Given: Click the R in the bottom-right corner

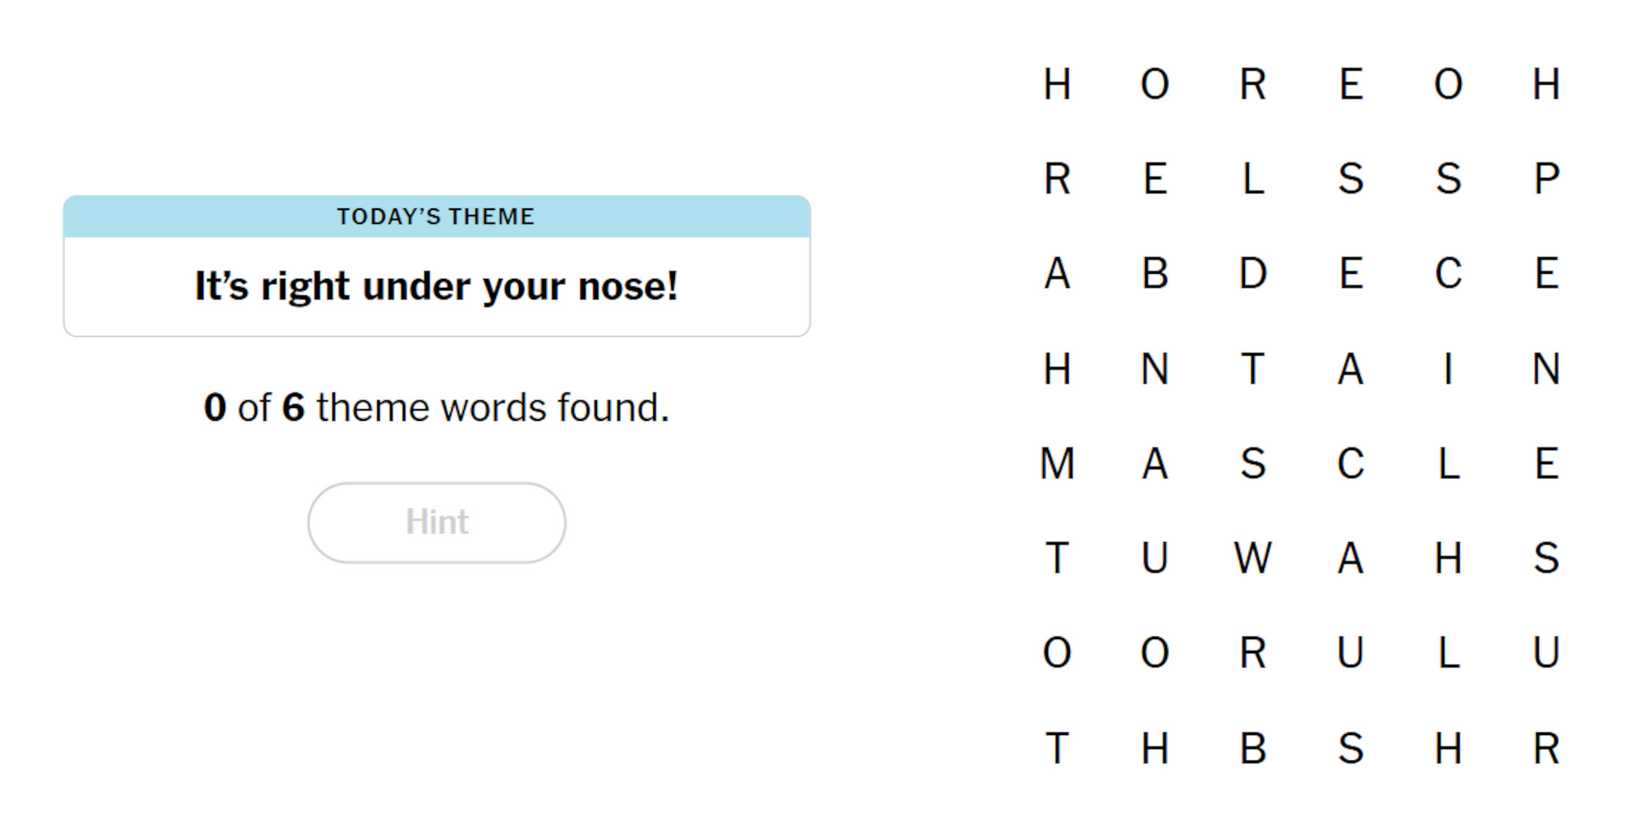Looking at the screenshot, I should tap(1545, 748).
